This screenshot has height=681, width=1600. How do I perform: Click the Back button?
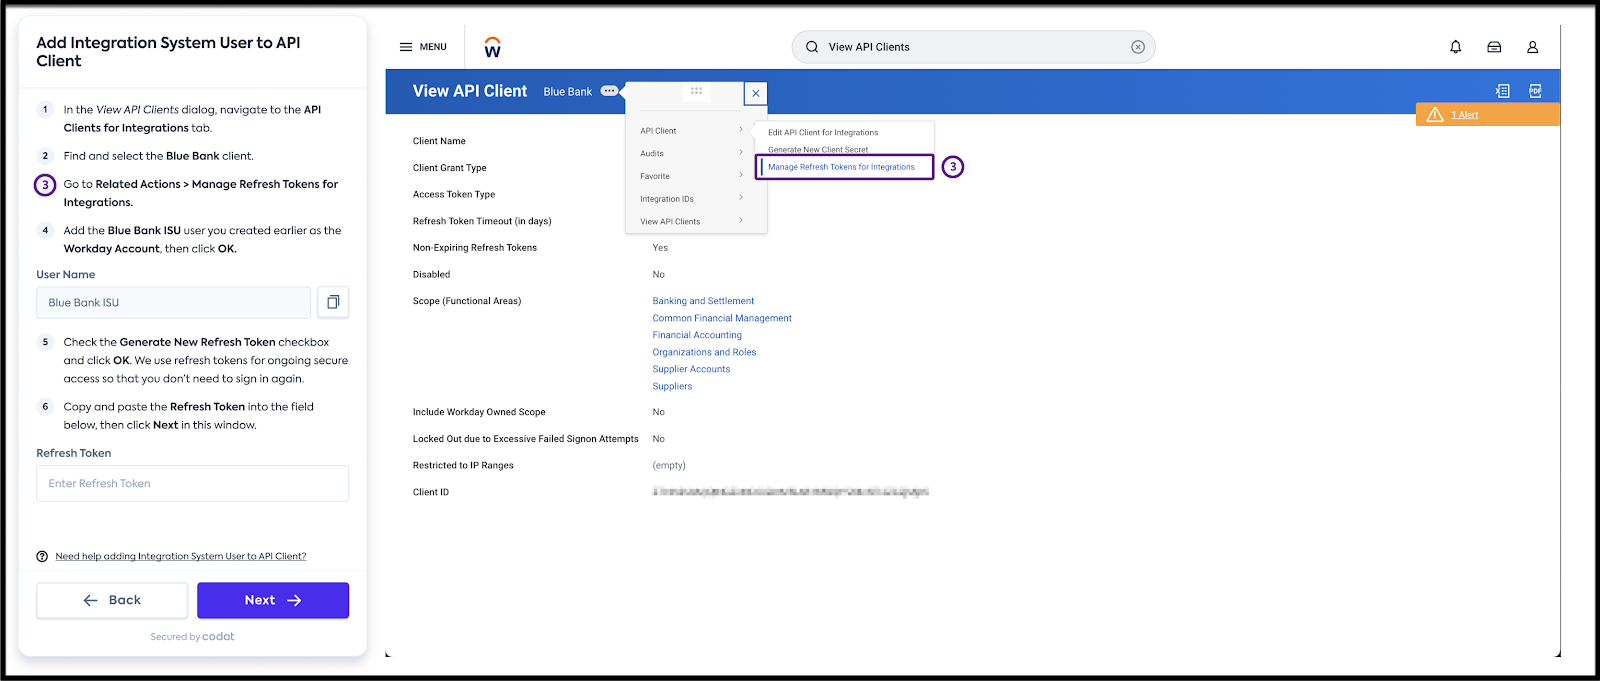[x=112, y=600]
